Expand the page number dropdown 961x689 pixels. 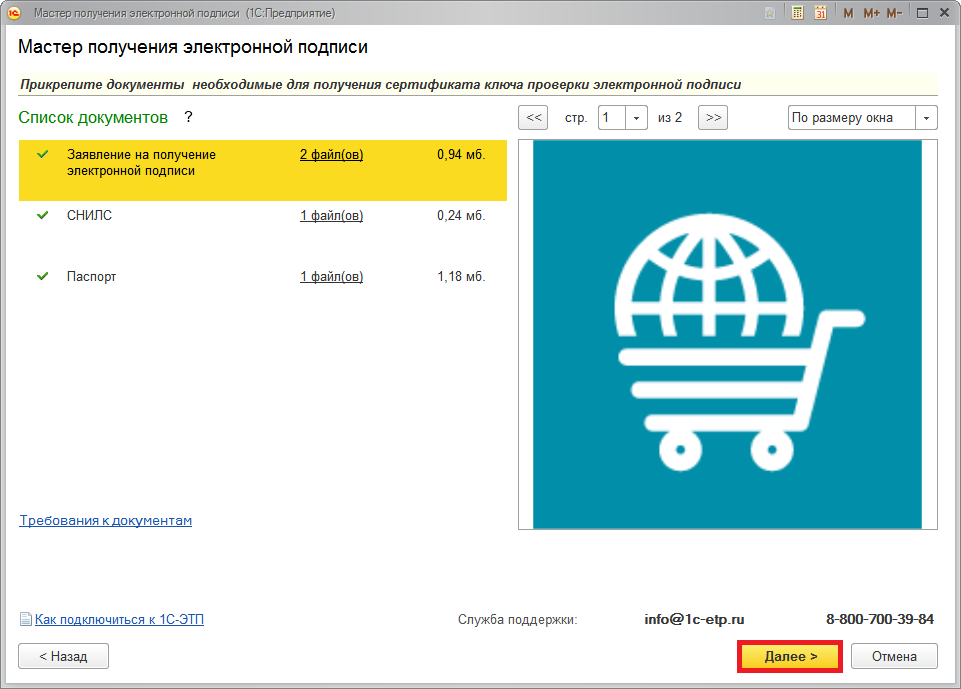point(637,117)
